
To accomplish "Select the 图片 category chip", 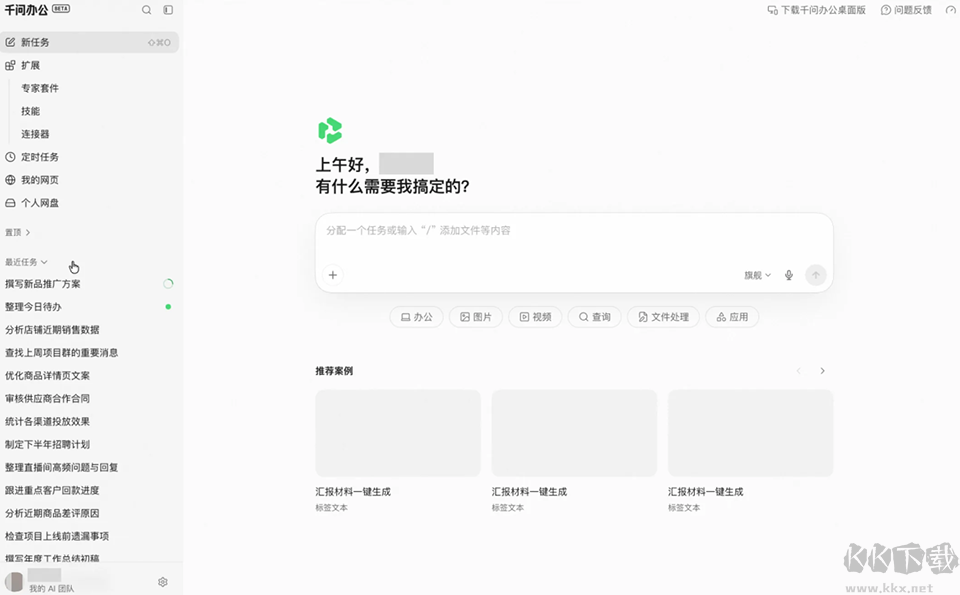I will 476,317.
